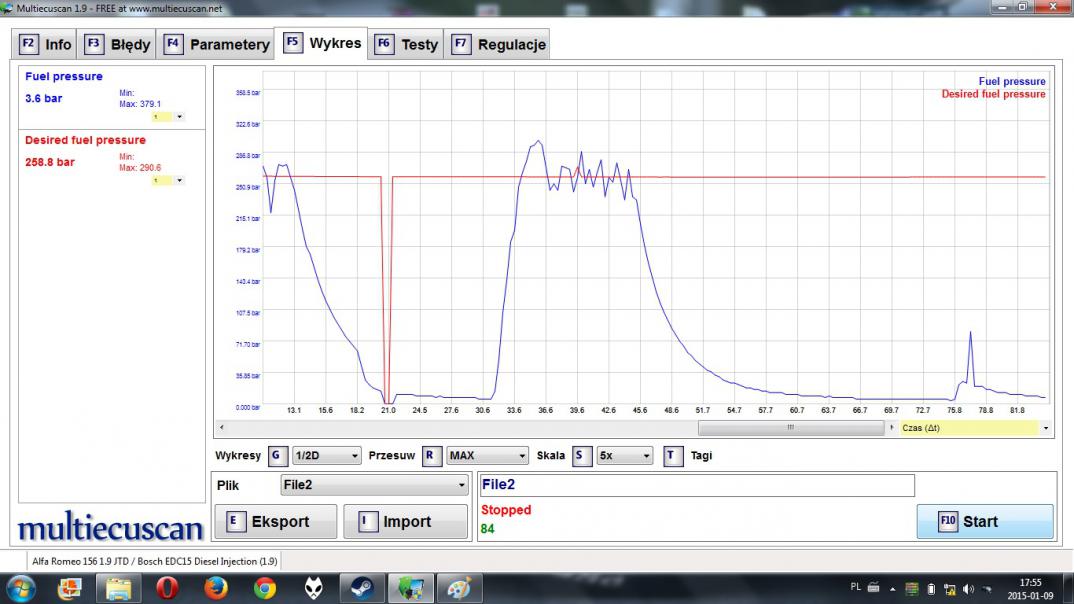Expand the Czas (Δt) axis dropdown
The height and width of the screenshot is (604, 1074).
point(1045,428)
